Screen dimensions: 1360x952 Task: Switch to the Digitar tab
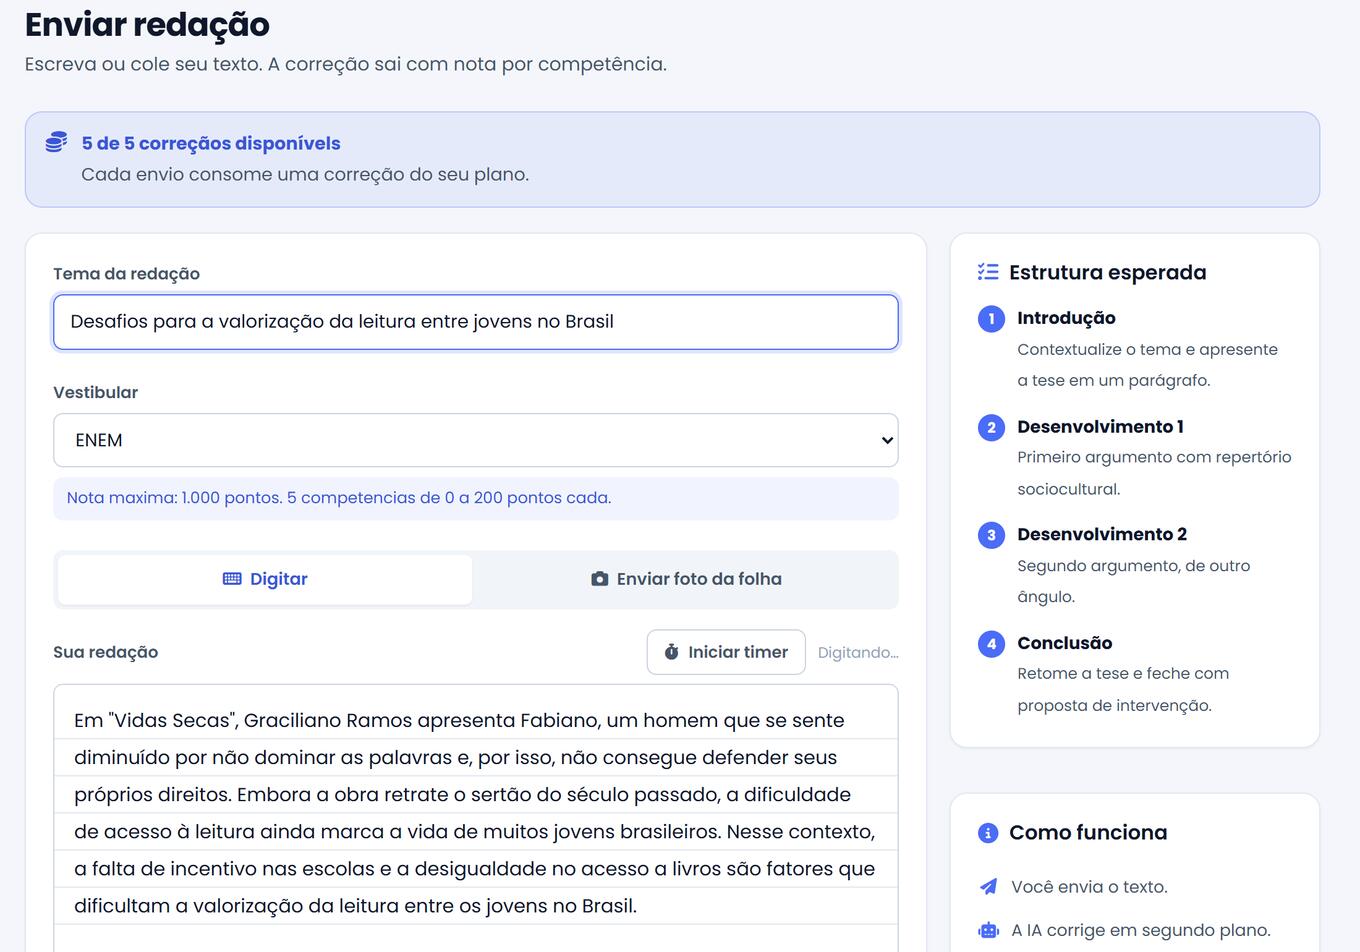click(265, 579)
